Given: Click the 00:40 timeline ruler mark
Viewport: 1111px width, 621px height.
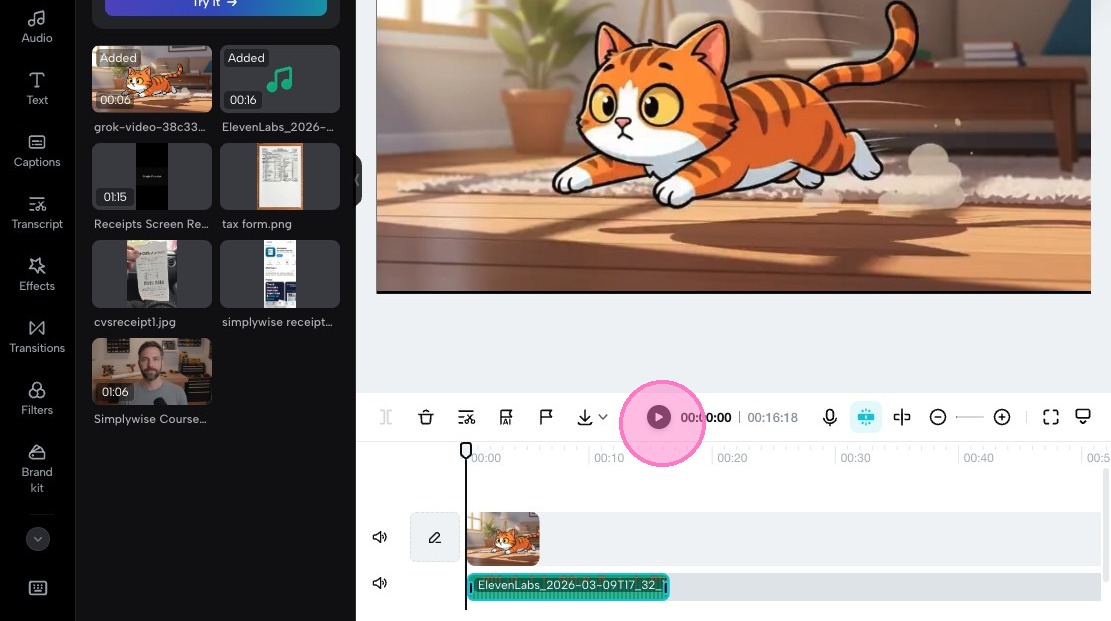Looking at the screenshot, I should click(x=979, y=458).
